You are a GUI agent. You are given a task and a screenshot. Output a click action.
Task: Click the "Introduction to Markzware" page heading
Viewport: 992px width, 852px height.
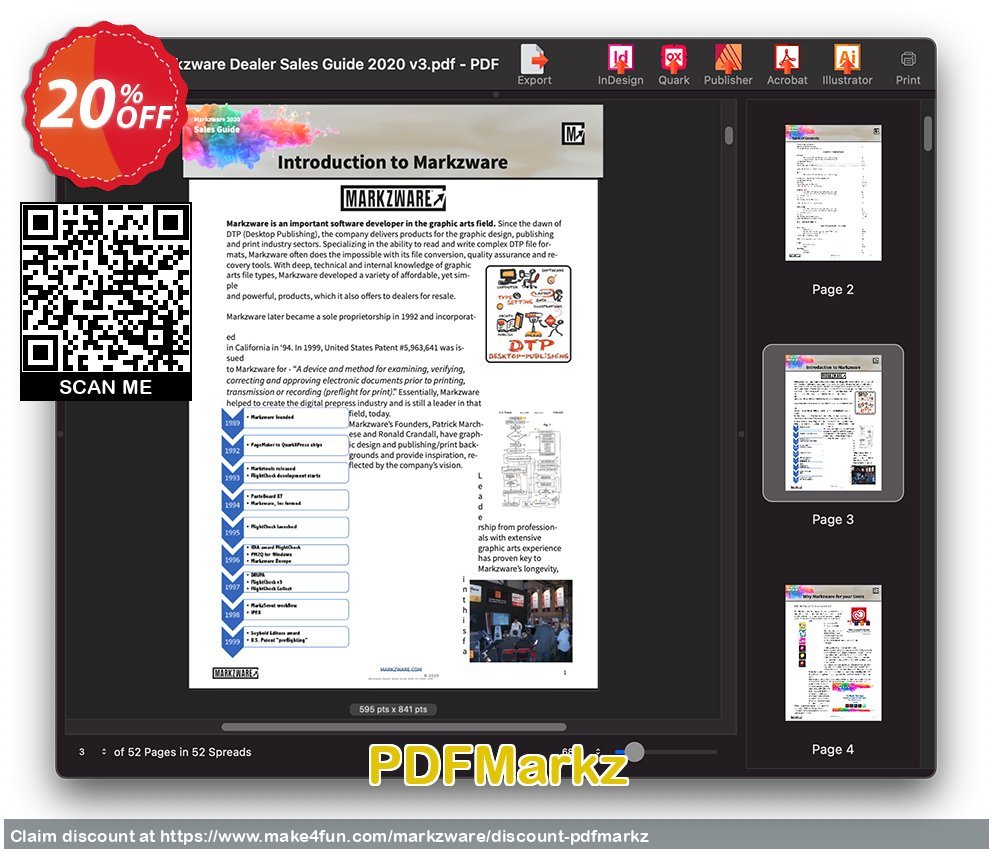tap(392, 162)
